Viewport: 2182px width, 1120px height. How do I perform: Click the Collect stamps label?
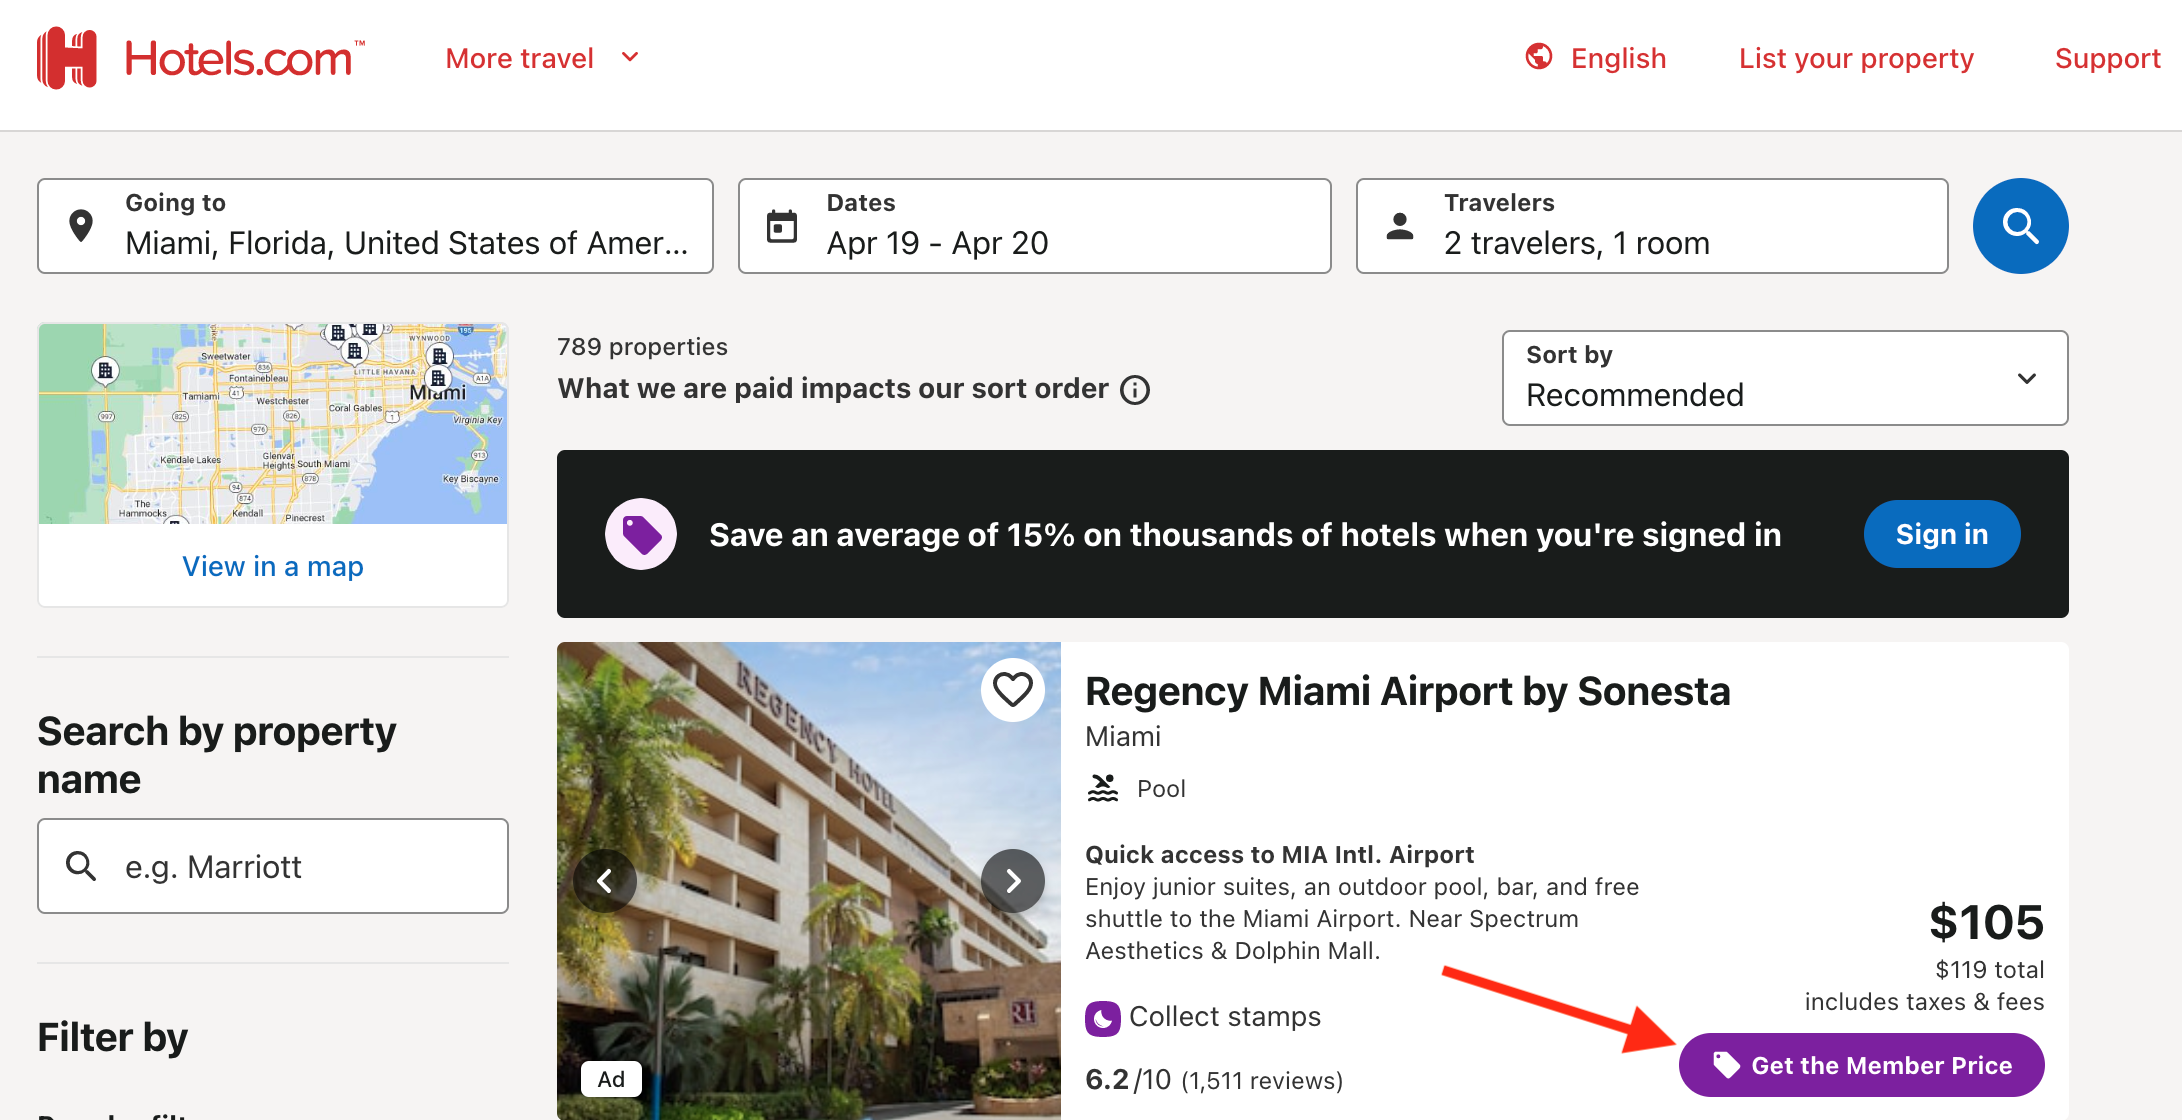click(1225, 1017)
